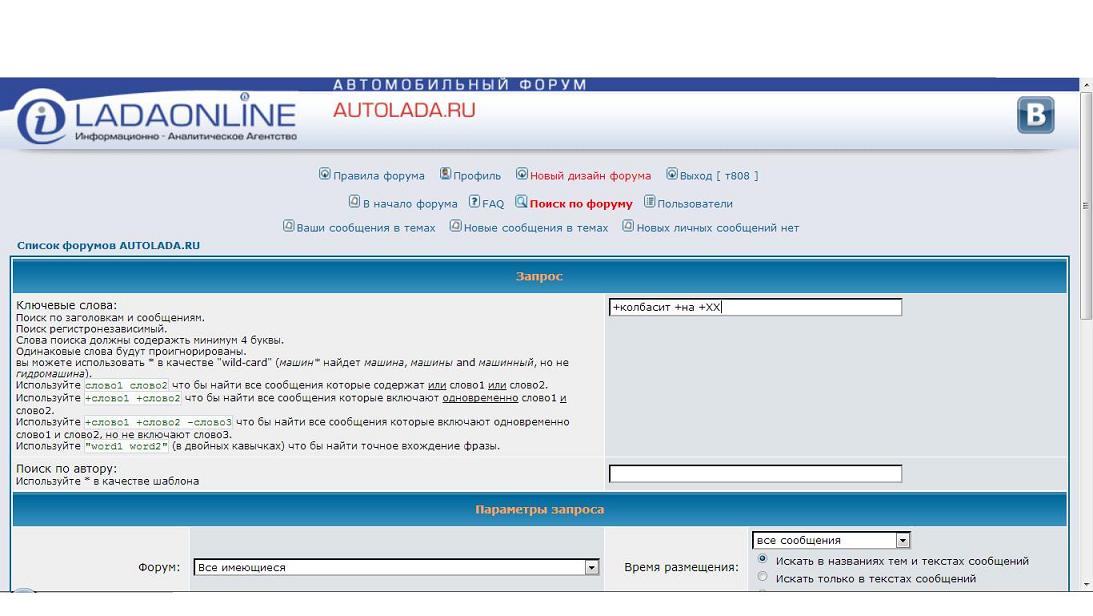Screen dimensions: 1093x616
Task: Click icon next to Новых личных сообщений нет
Action: point(628,226)
